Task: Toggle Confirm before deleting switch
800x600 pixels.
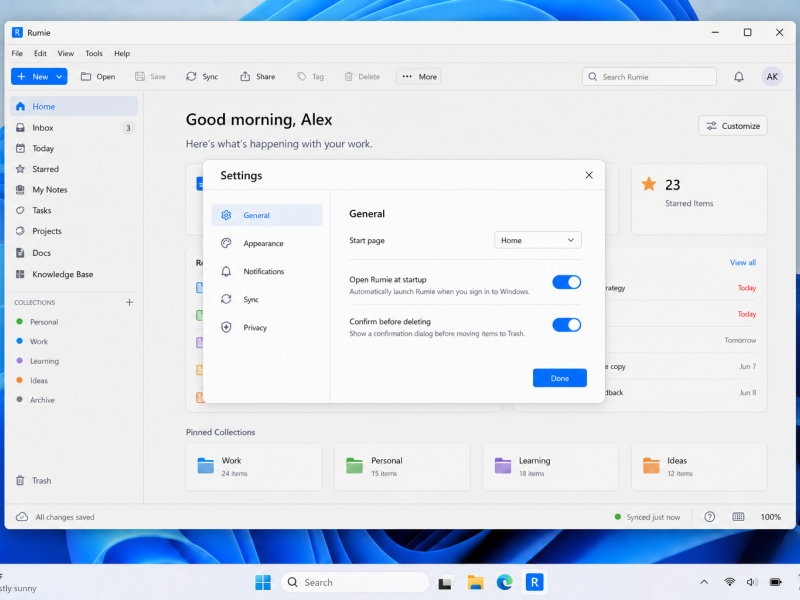Action: [x=566, y=325]
